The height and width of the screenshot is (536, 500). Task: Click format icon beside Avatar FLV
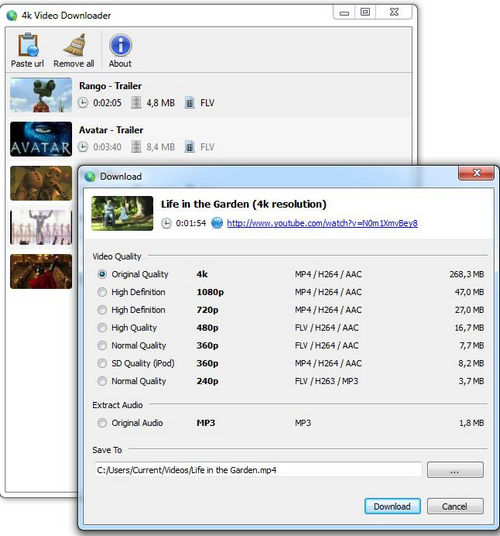190,147
